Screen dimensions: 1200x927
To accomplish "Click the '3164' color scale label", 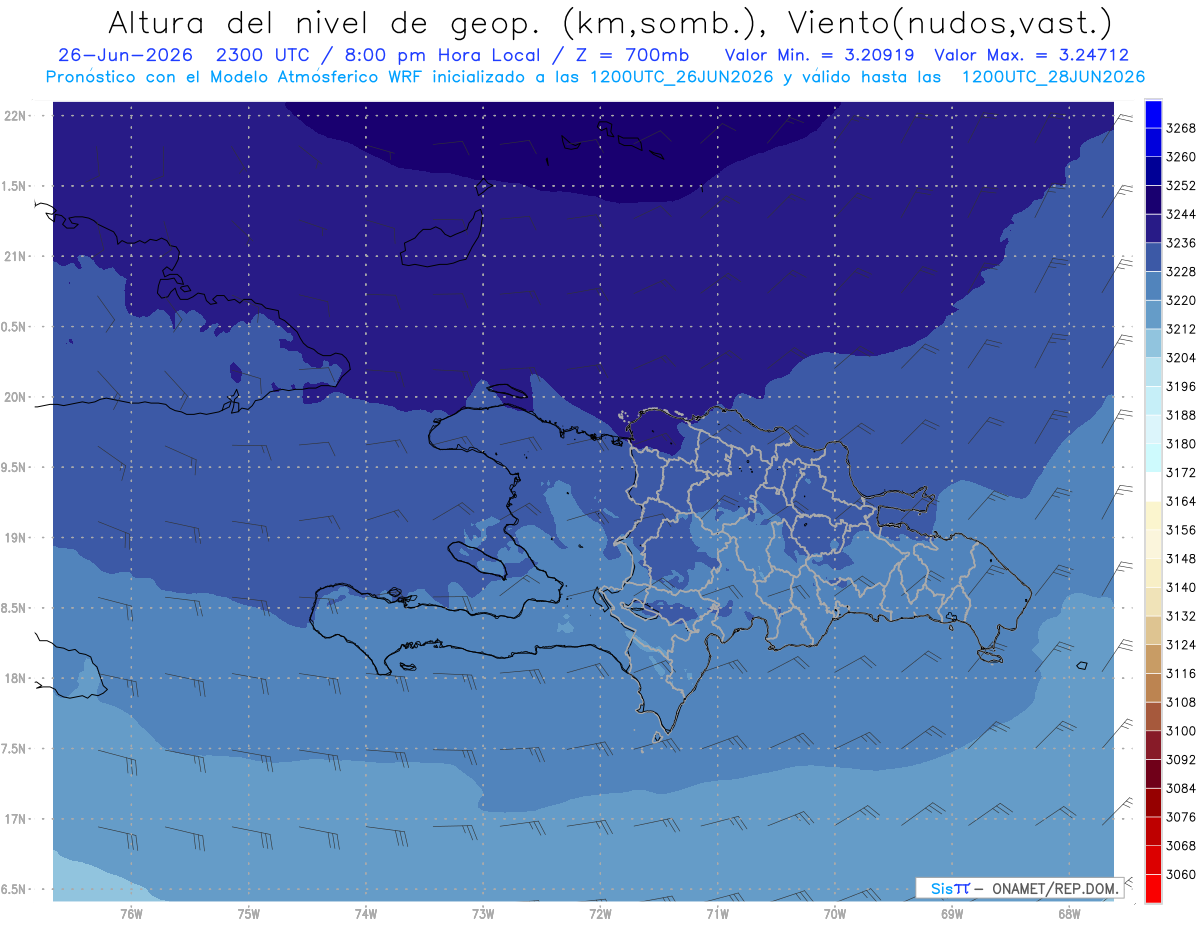I will 1181,501.
